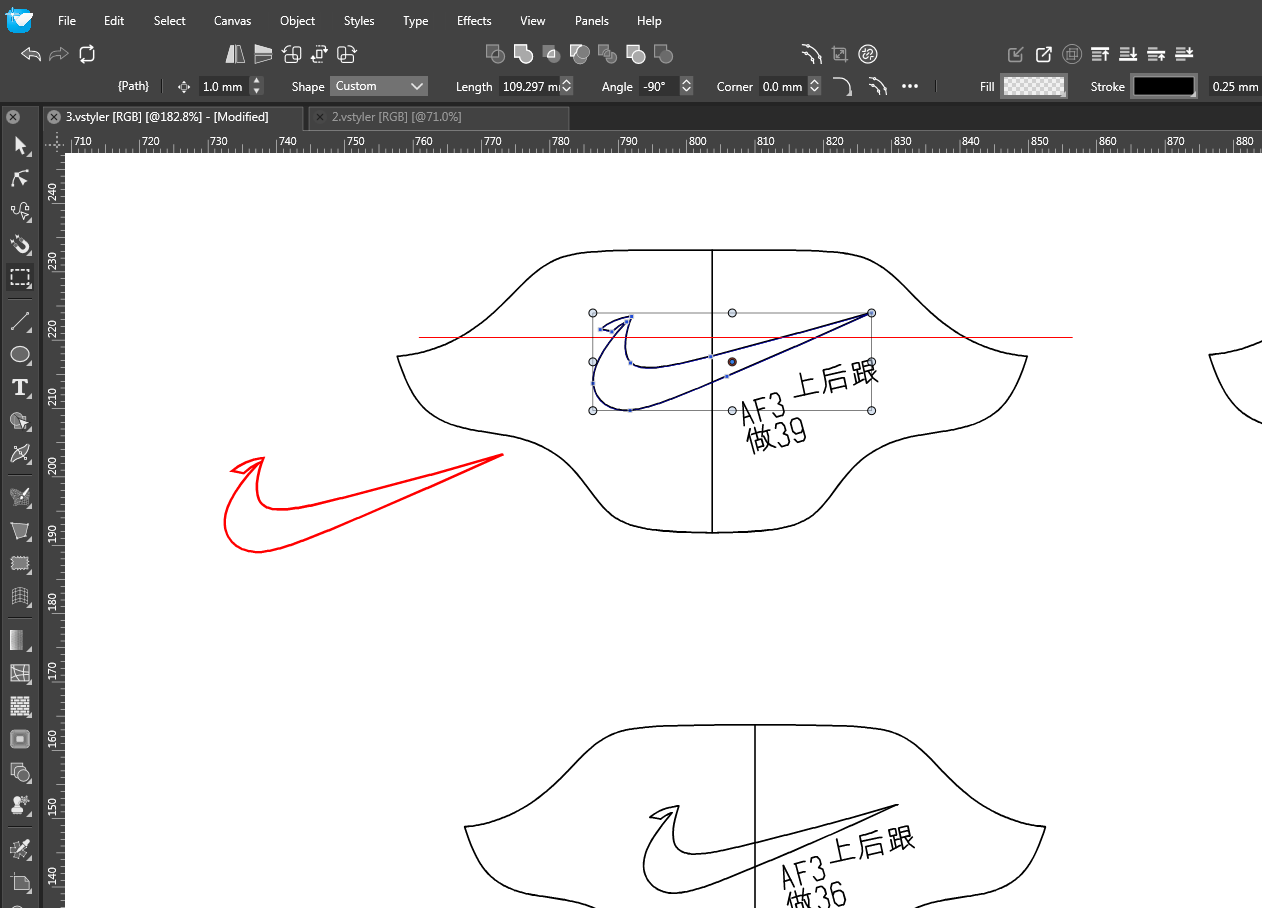Choose the Line drawing tool
This screenshot has height=908, width=1262.
[x=20, y=321]
